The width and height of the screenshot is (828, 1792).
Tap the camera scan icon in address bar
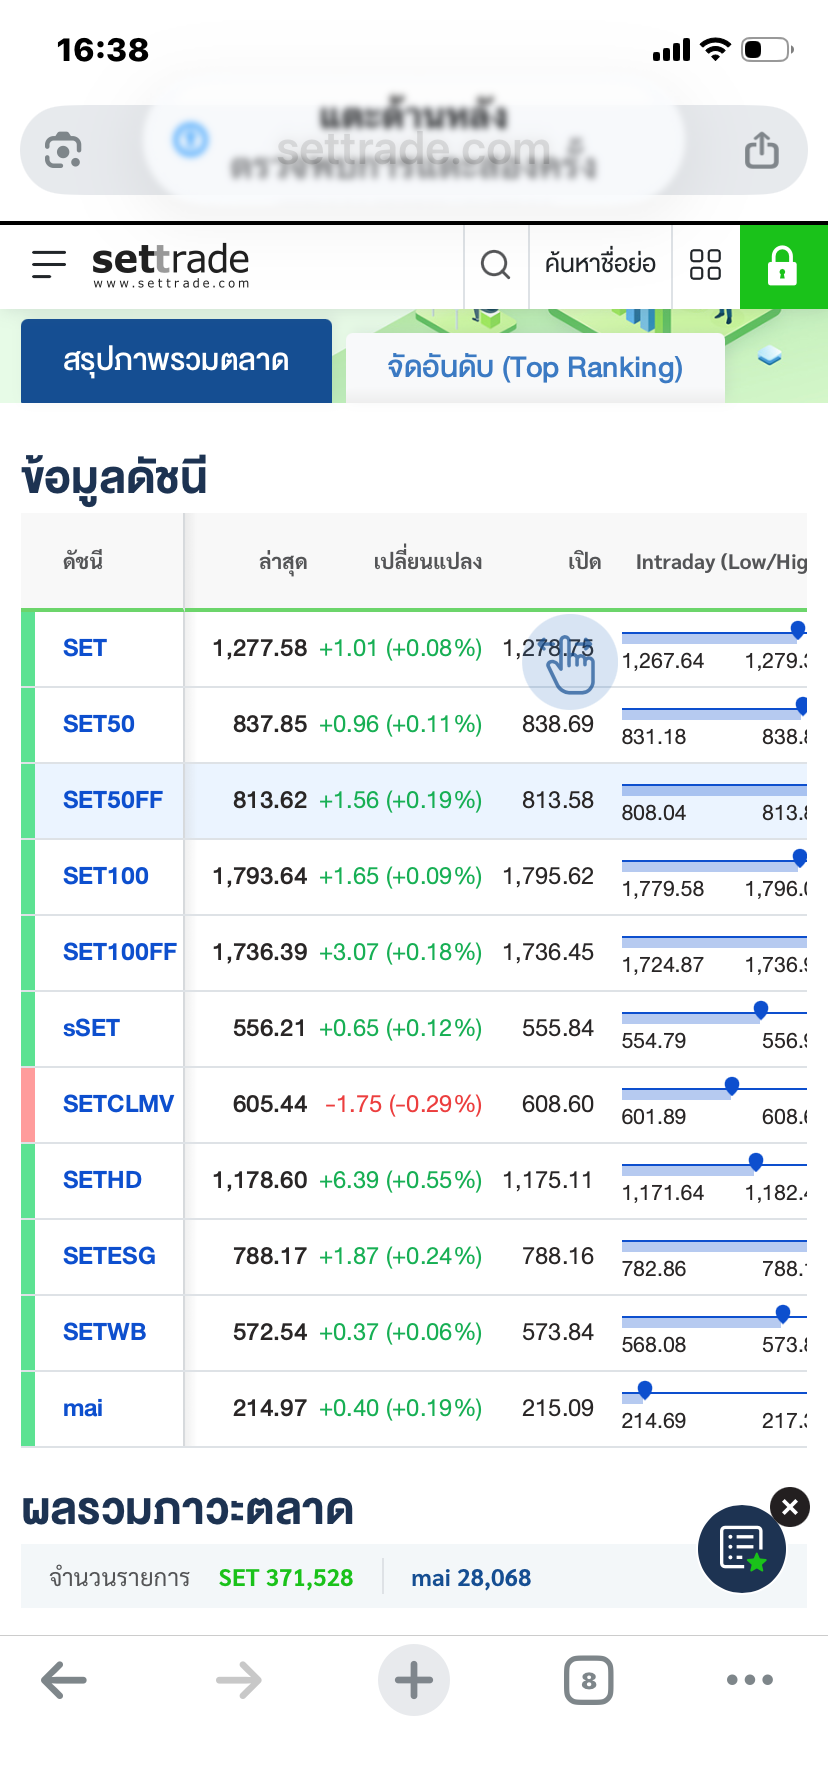[x=63, y=151]
